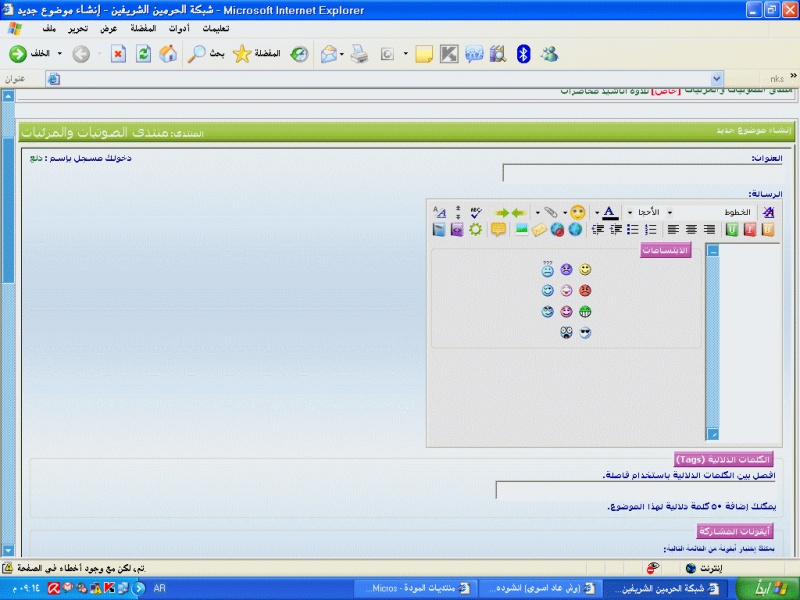Screen dimensions: 800x600
Task: Click the insert hyperlink globe icon
Action: [x=575, y=230]
